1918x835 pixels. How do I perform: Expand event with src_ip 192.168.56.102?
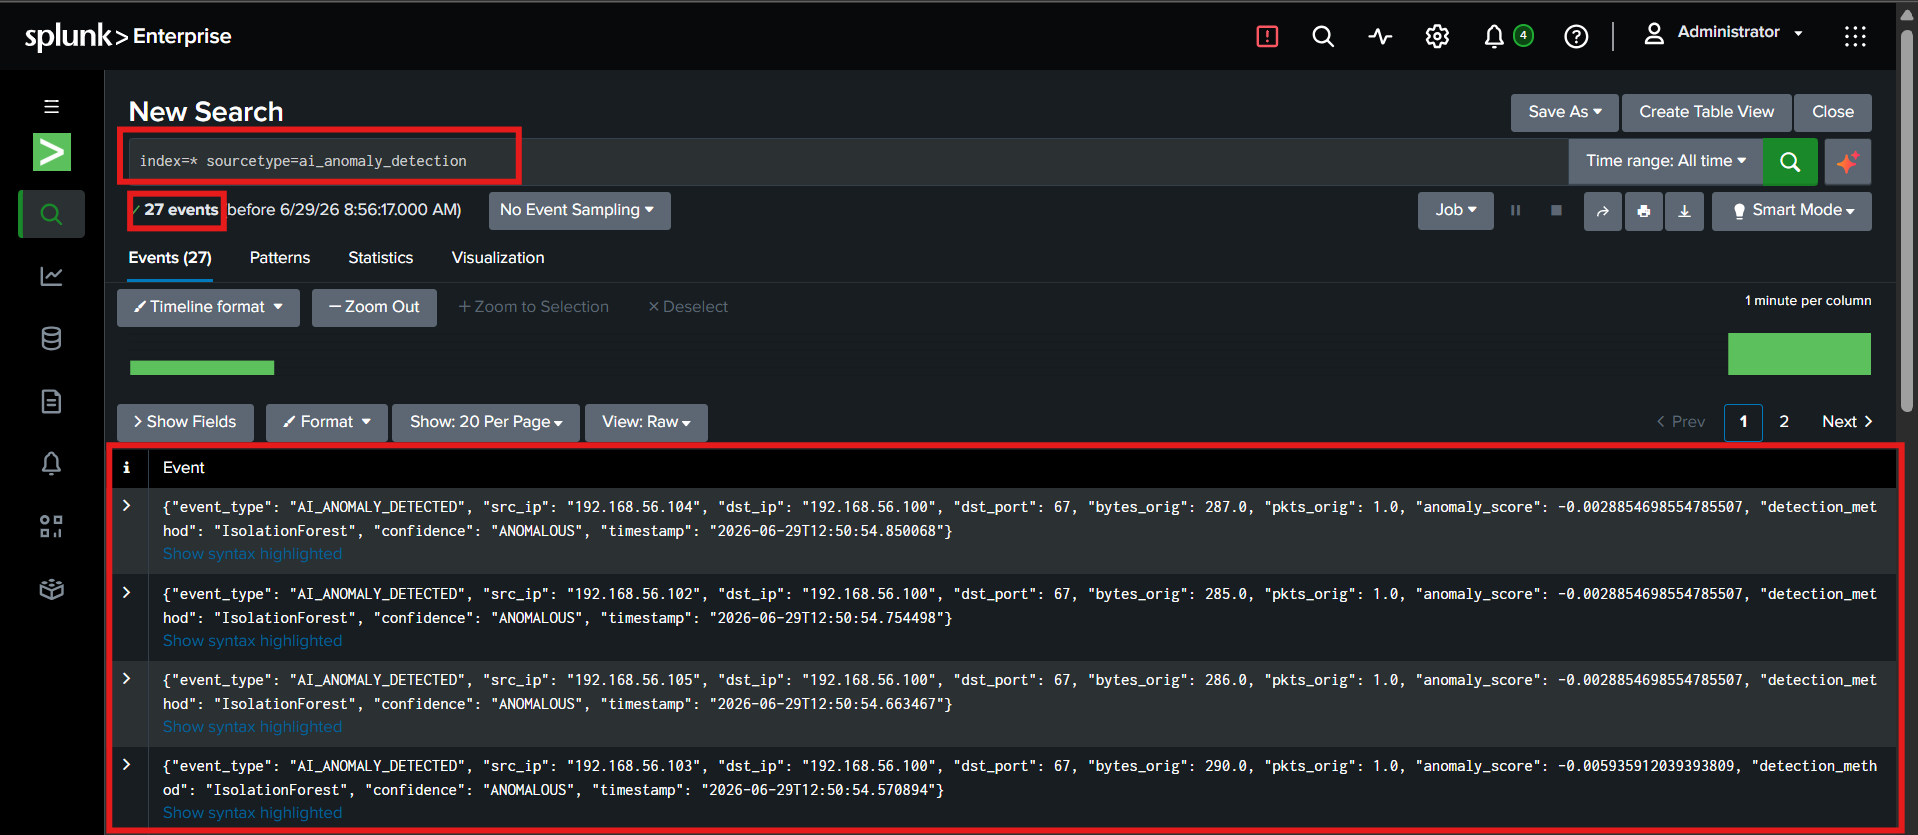pyautogui.click(x=127, y=592)
